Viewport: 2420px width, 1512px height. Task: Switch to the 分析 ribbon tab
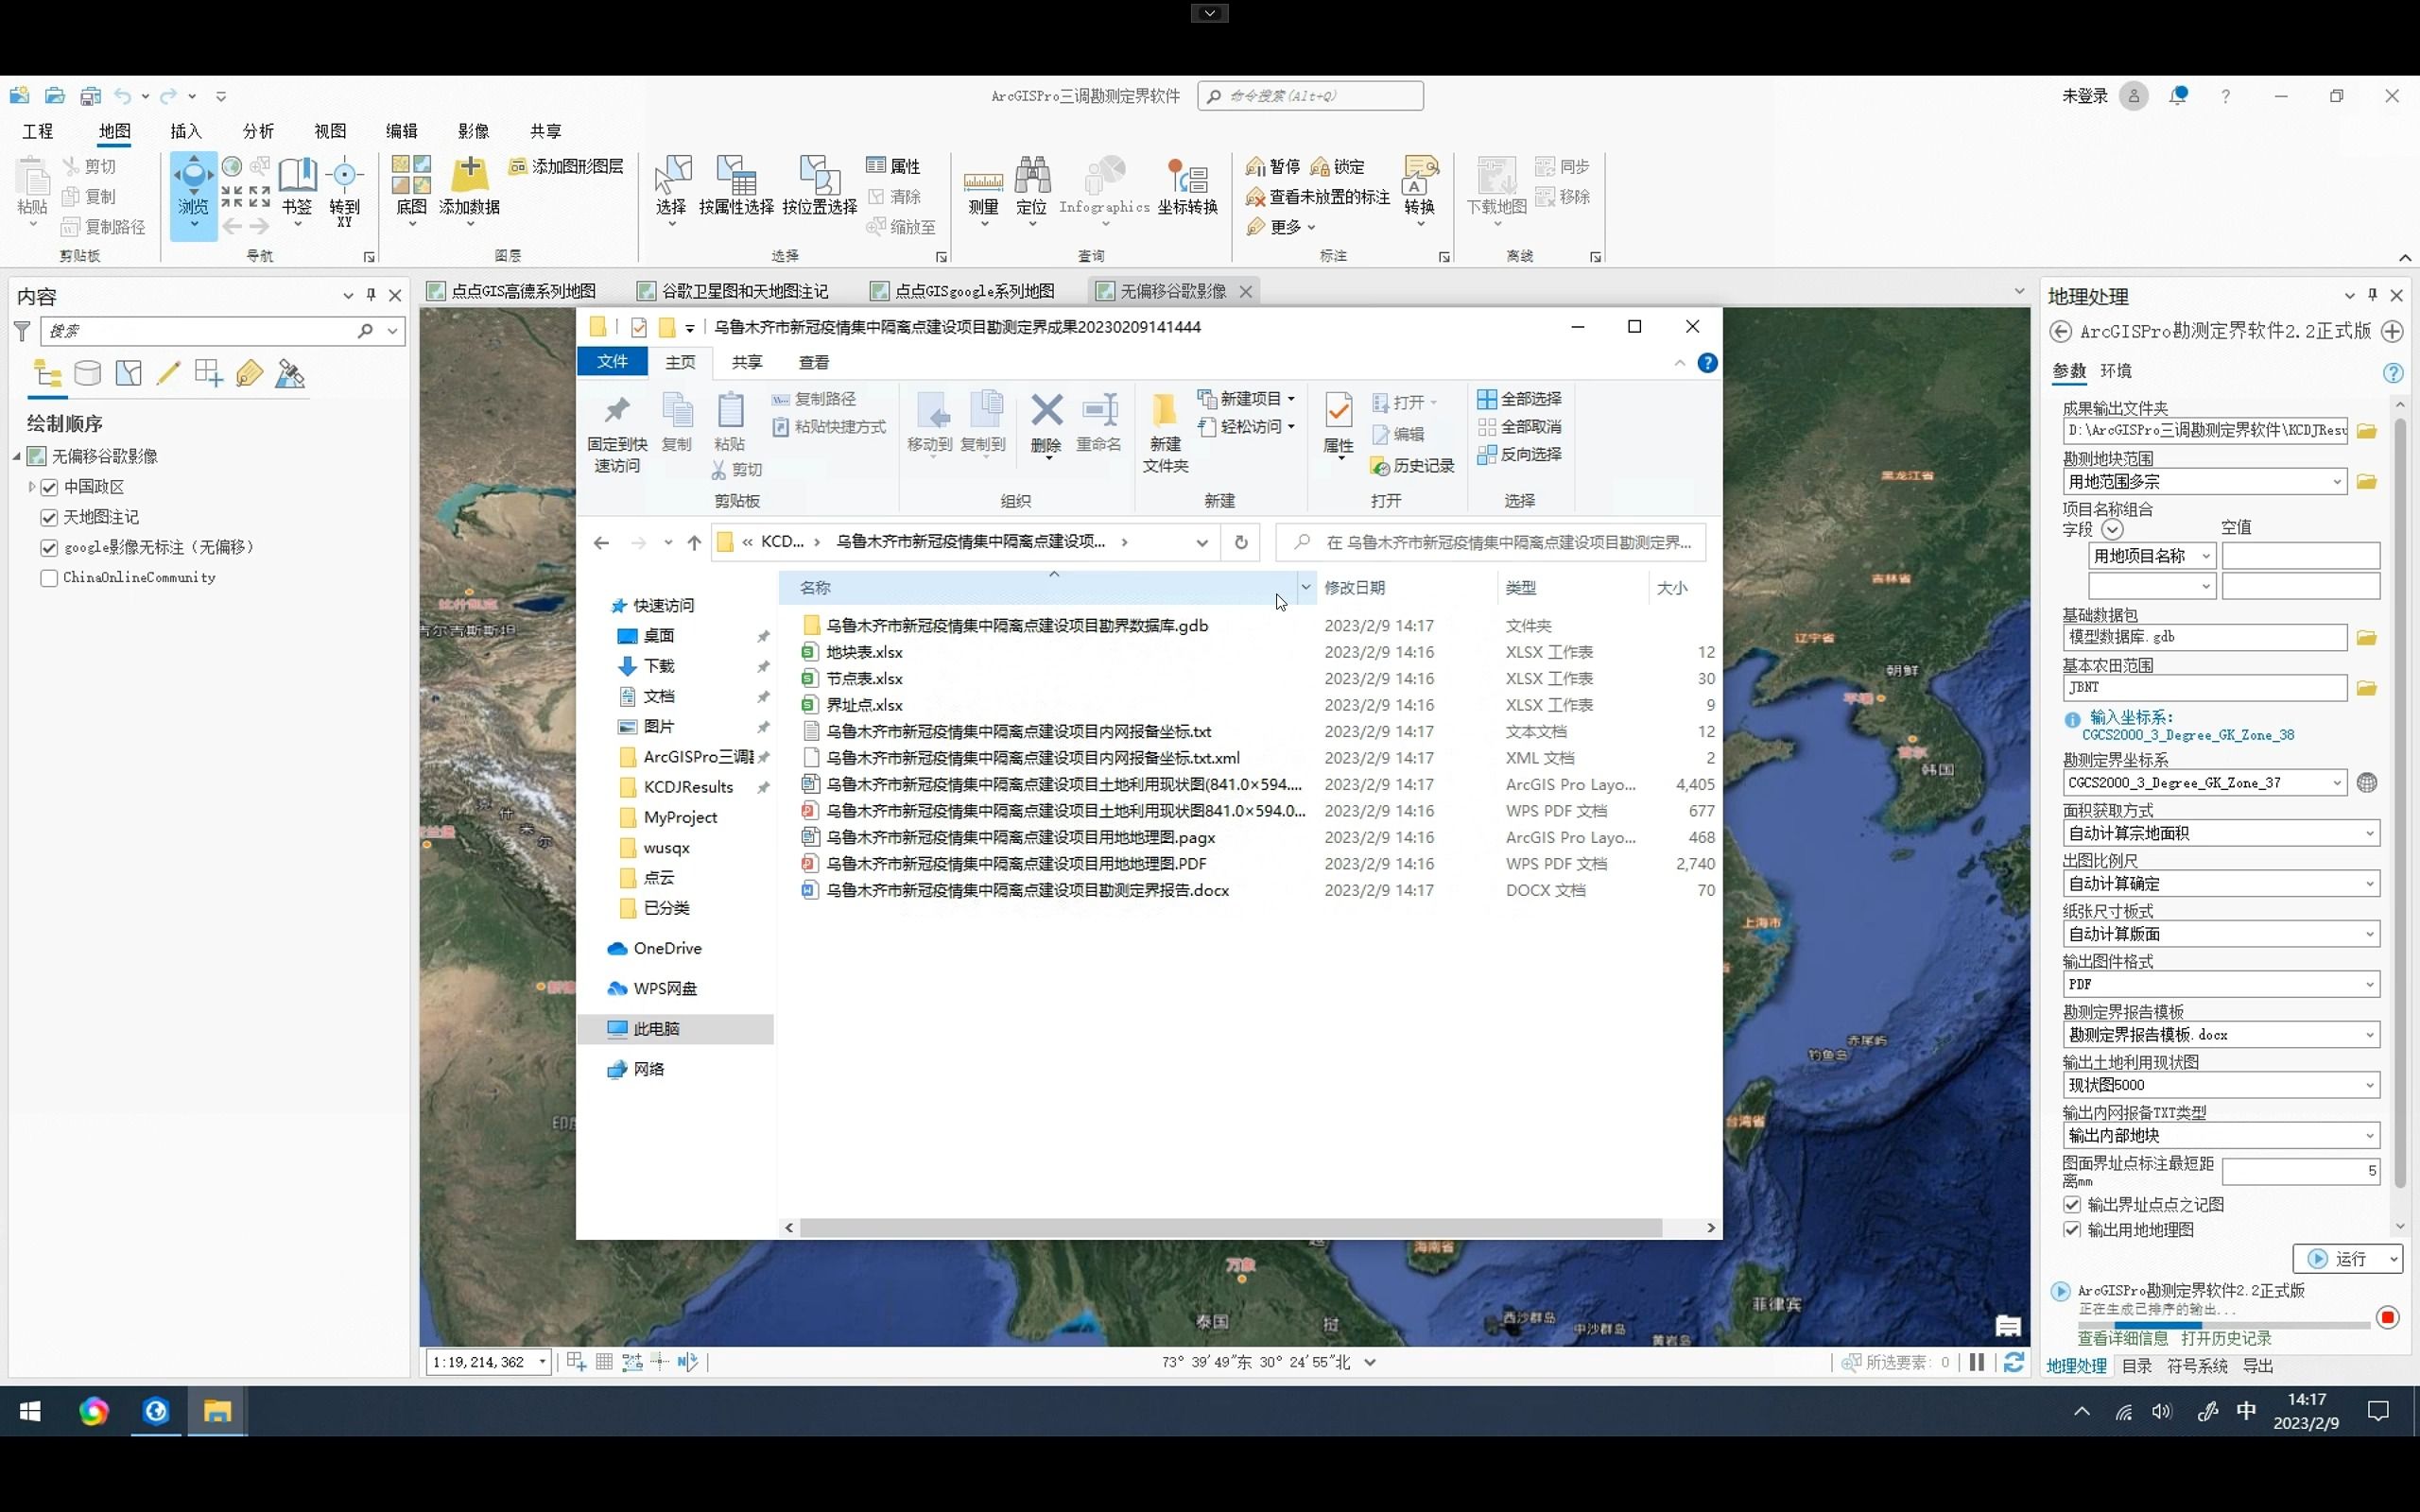pyautogui.click(x=258, y=131)
